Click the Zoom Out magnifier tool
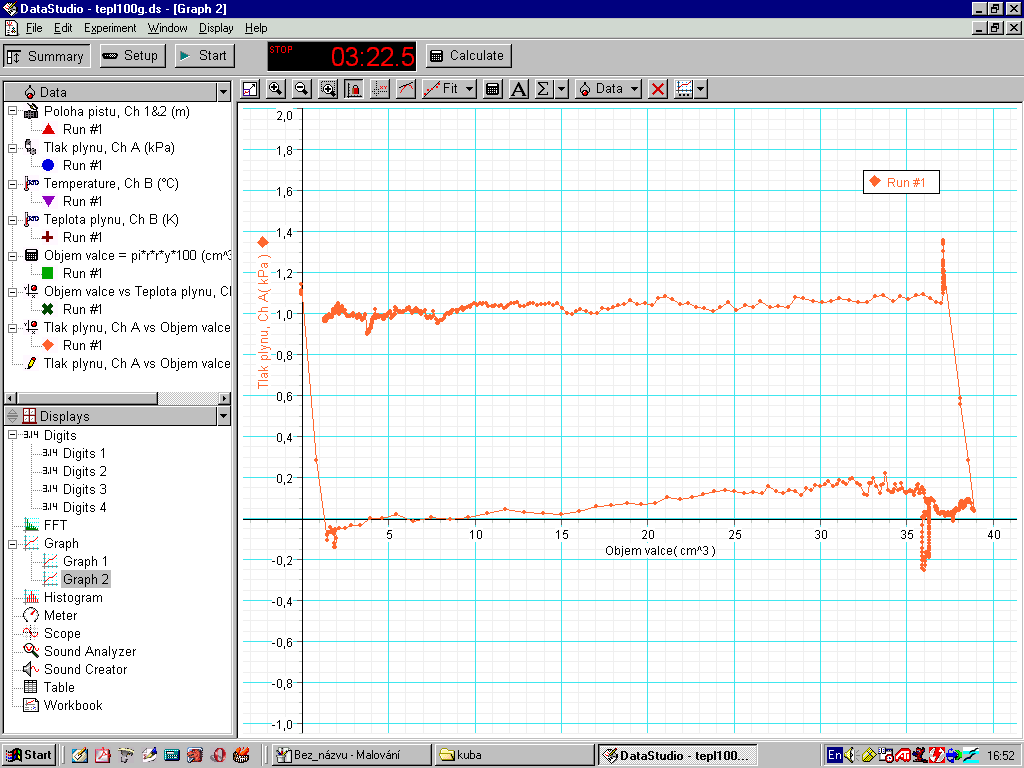The image size is (1024, 768). click(x=301, y=89)
